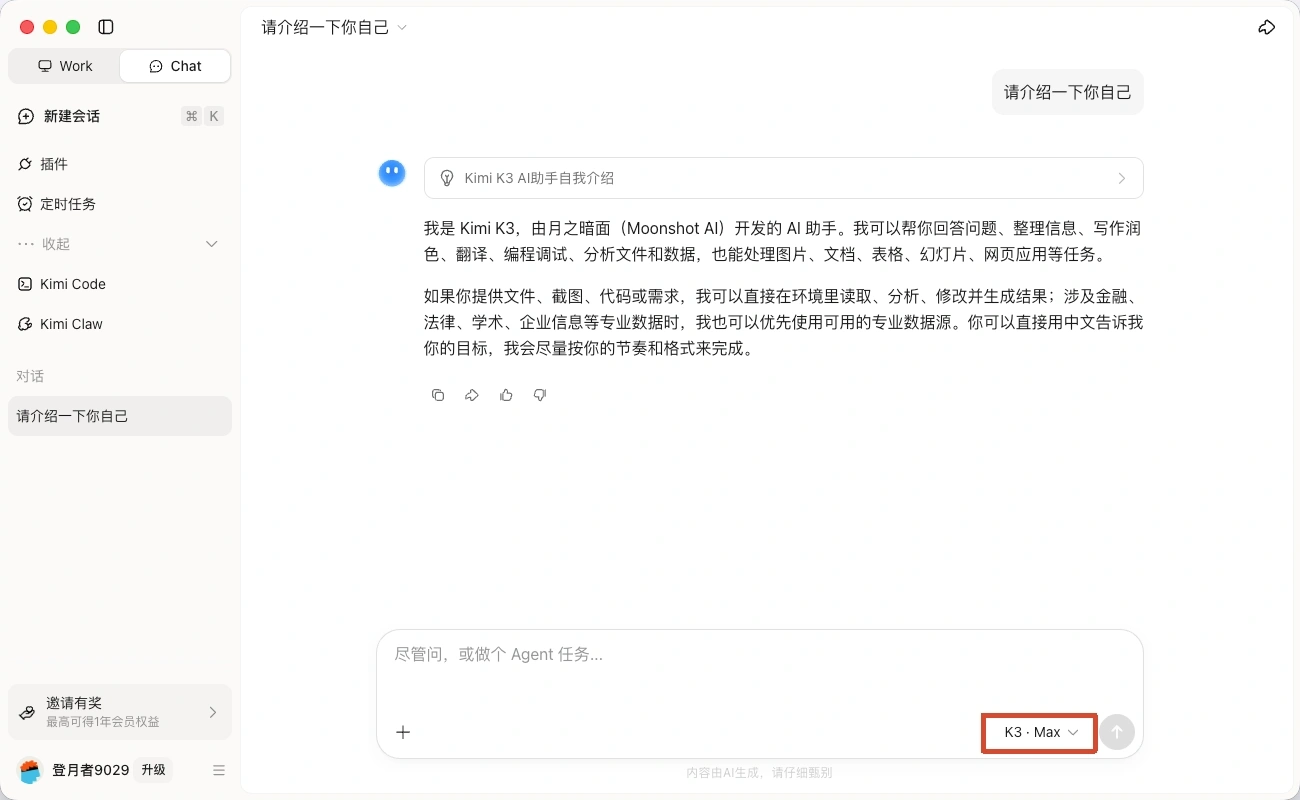Click the arrow on 邀请有奖 banner

coord(213,712)
